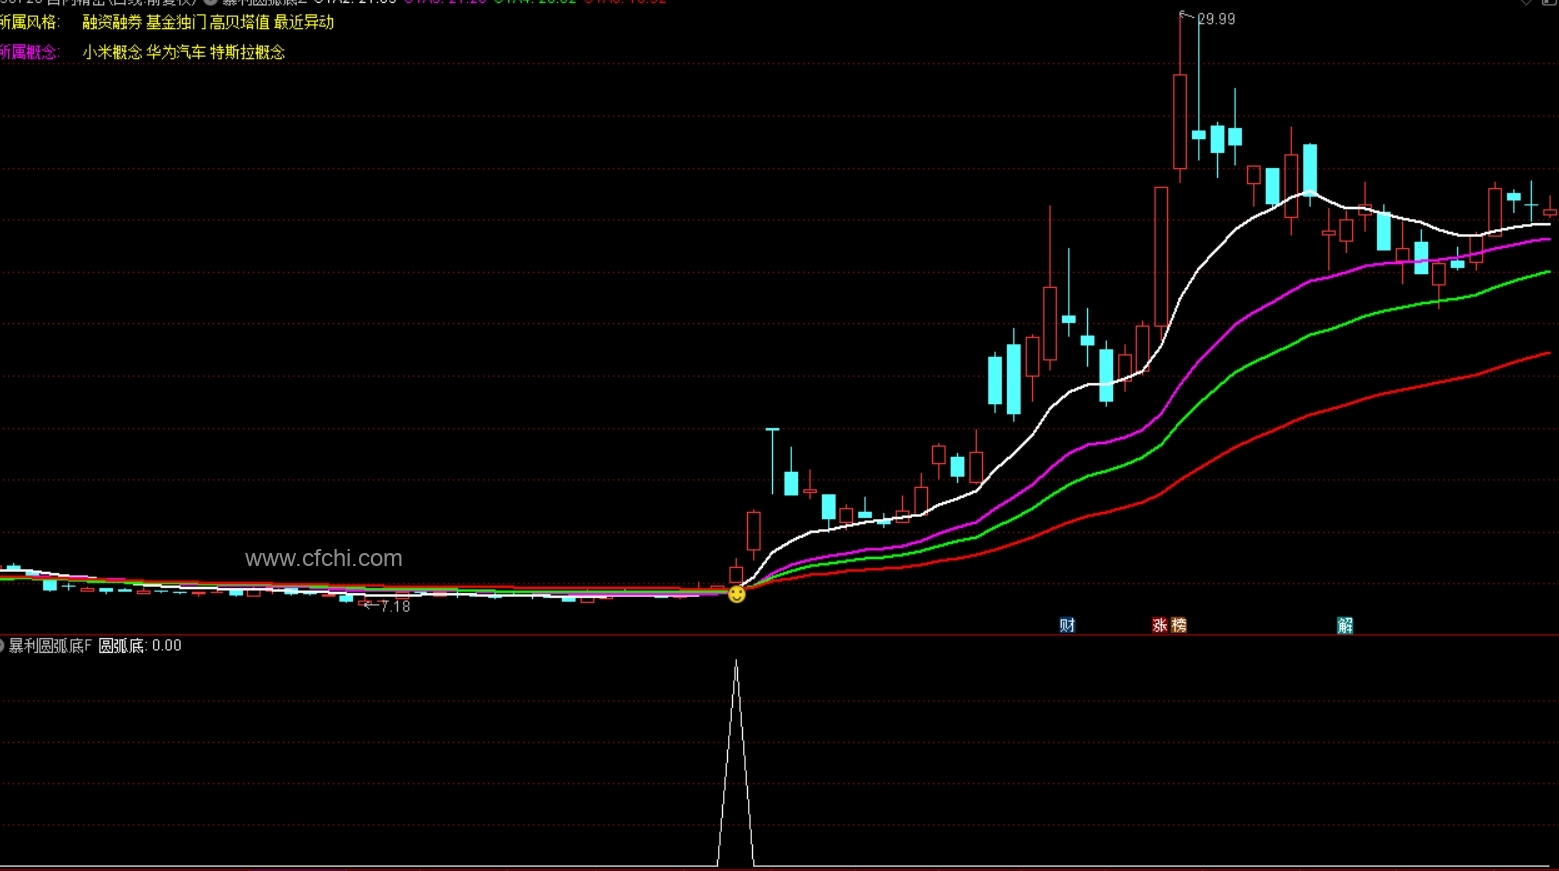1559x871 pixels.
Task: Click the red 涨 event marker
Action: [1160, 625]
